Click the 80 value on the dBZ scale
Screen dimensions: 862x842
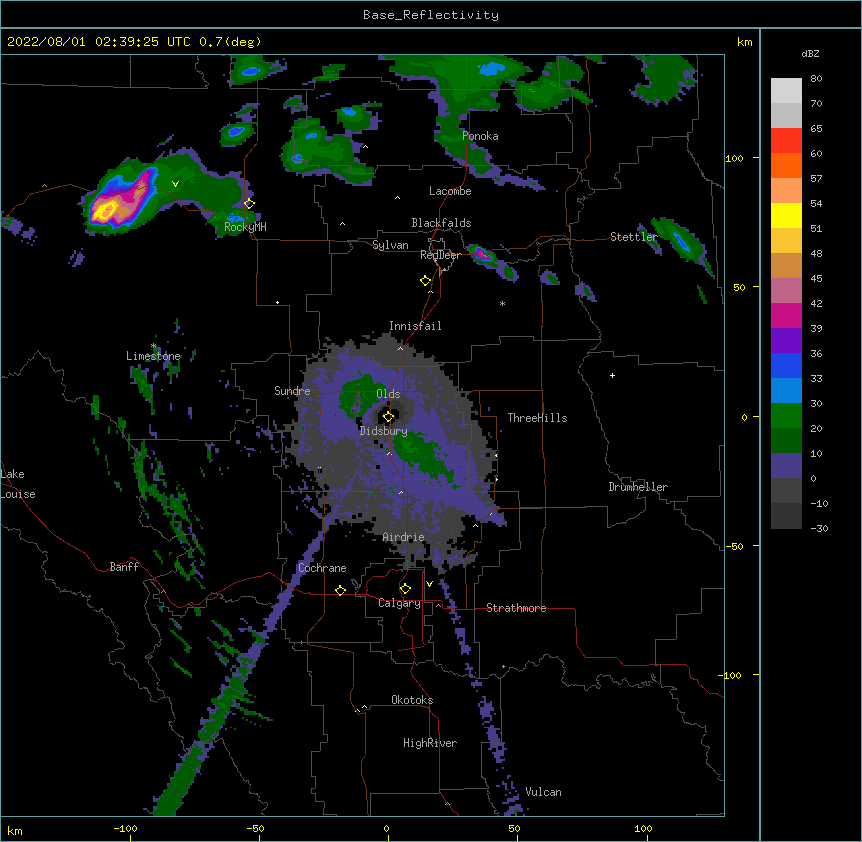click(x=816, y=79)
